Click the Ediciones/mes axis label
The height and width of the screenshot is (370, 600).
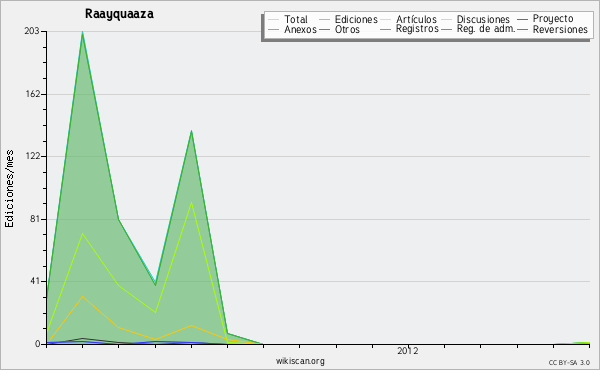9,189
